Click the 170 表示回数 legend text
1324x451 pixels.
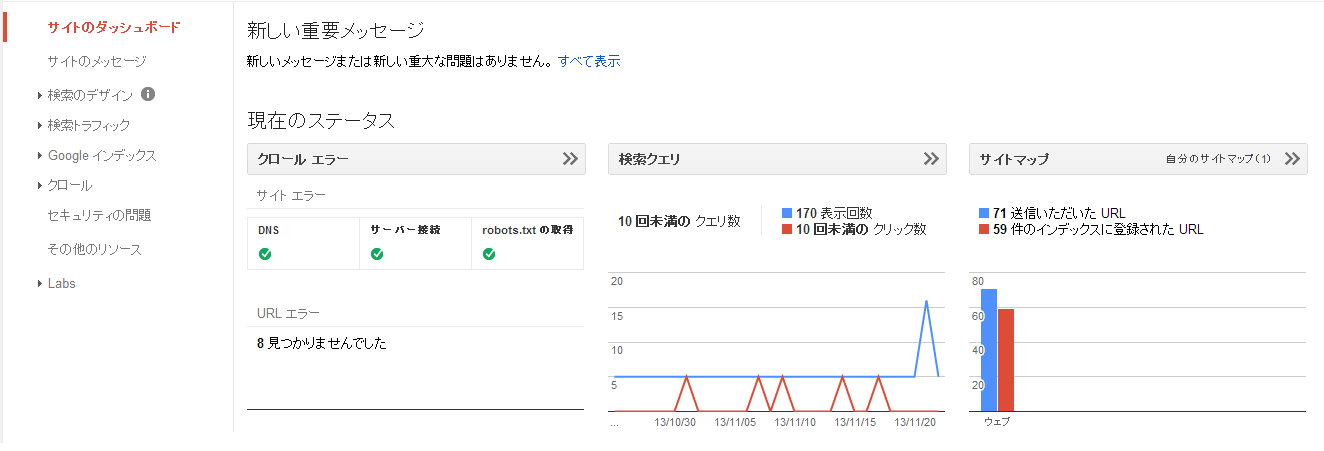(x=834, y=213)
